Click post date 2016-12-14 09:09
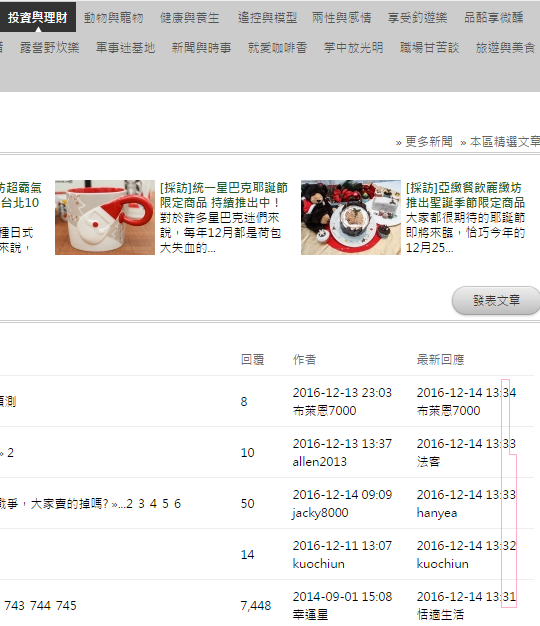The width and height of the screenshot is (540, 626). [342, 494]
